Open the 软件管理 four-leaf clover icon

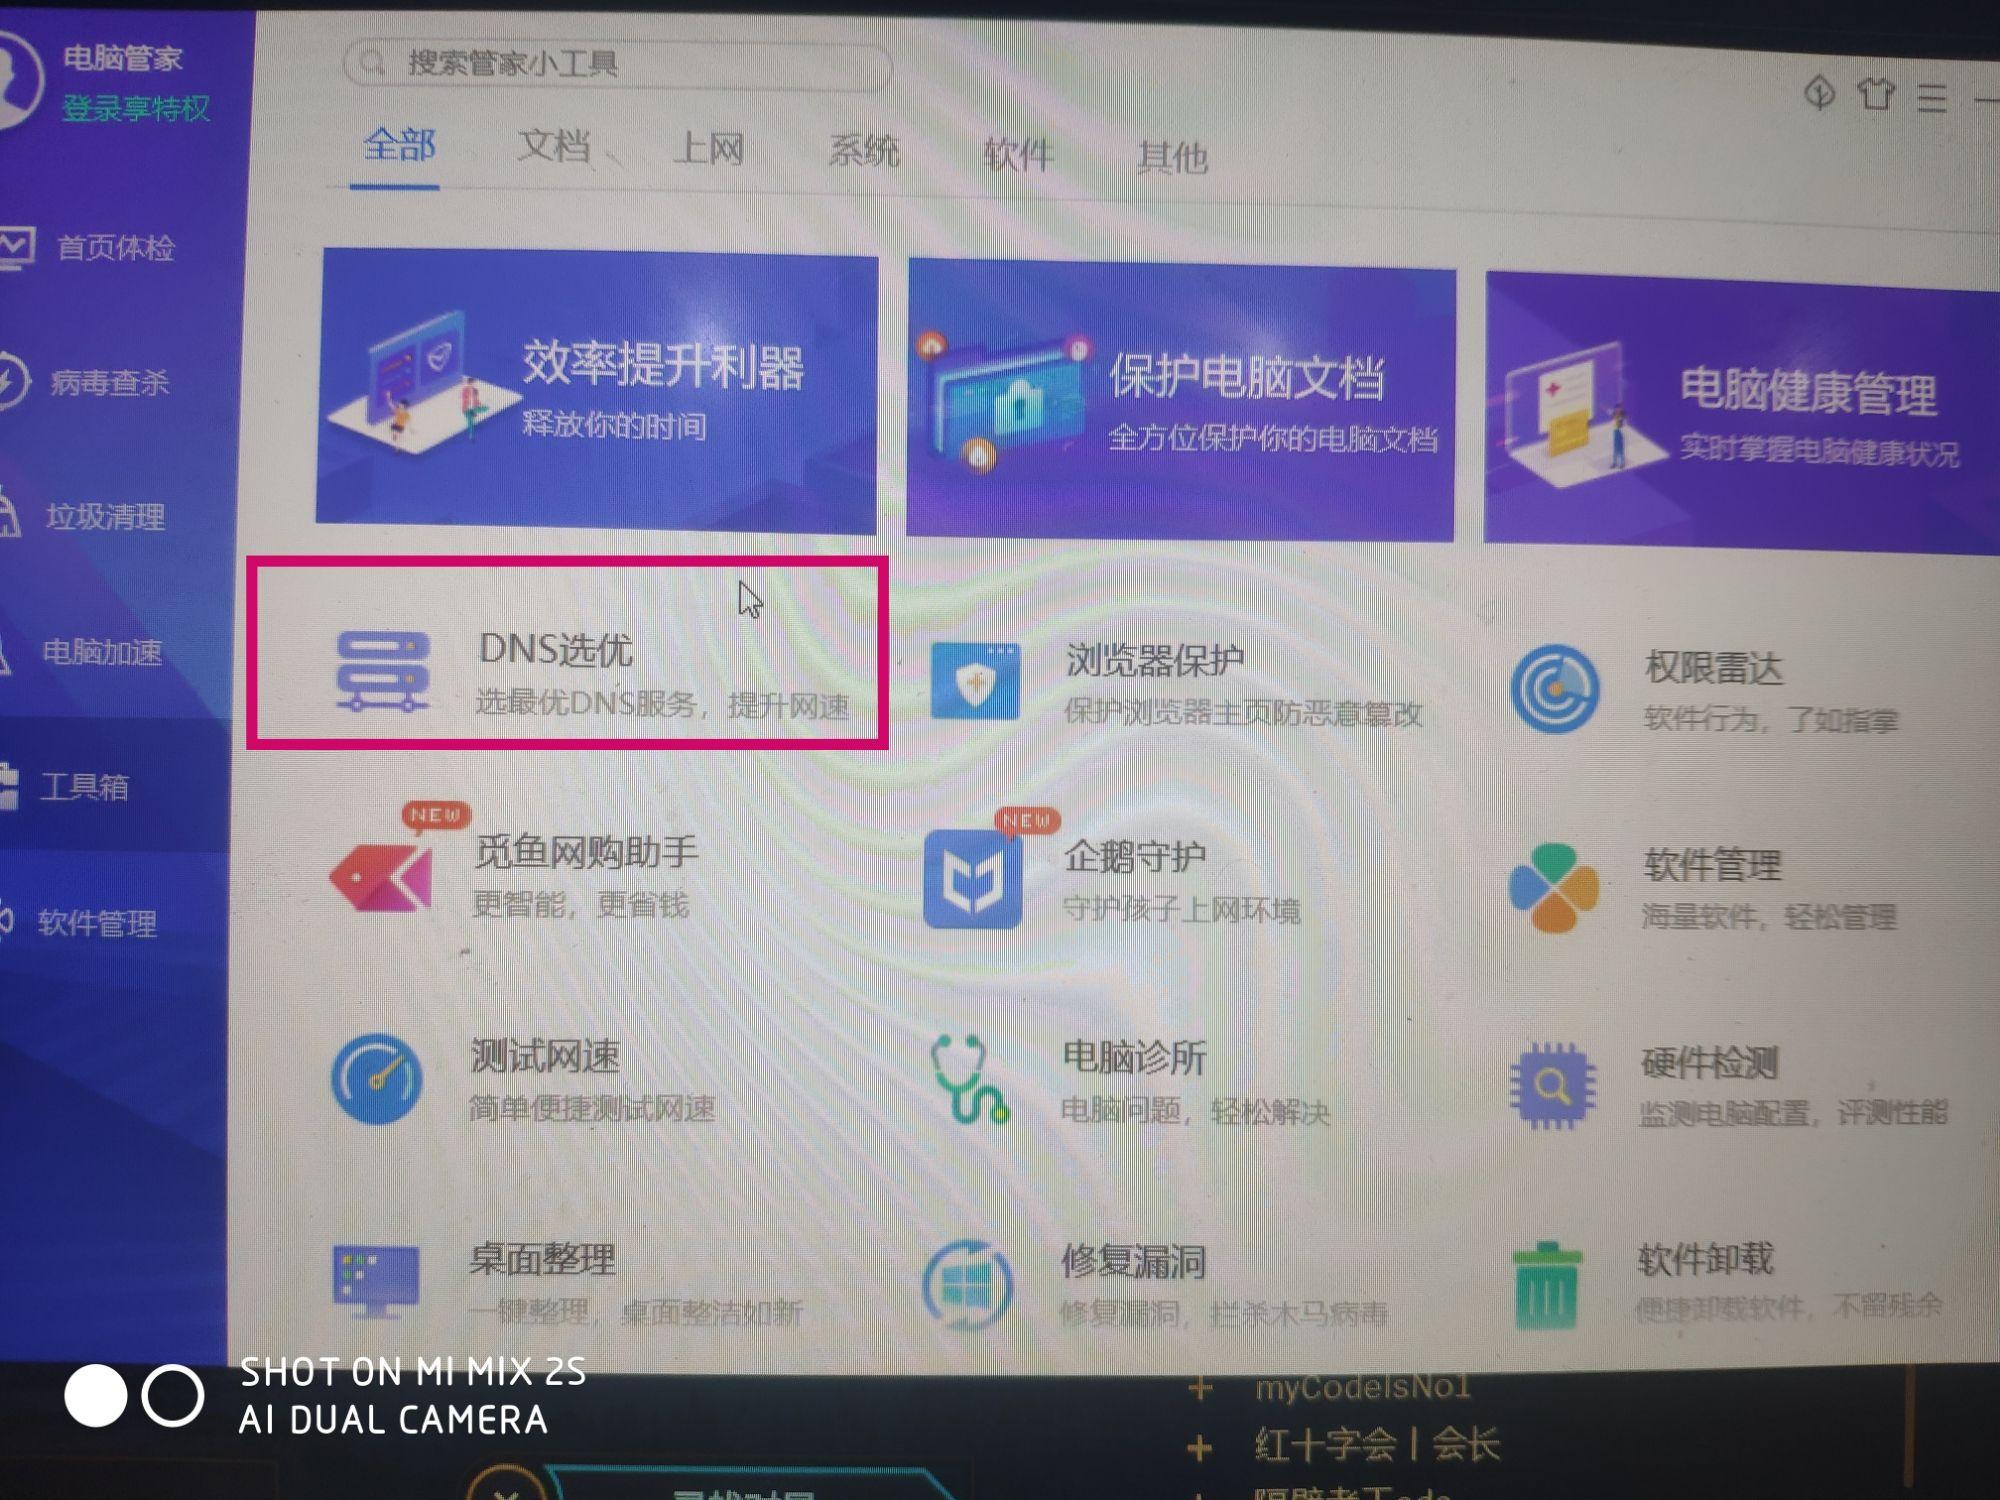[x=1553, y=888]
